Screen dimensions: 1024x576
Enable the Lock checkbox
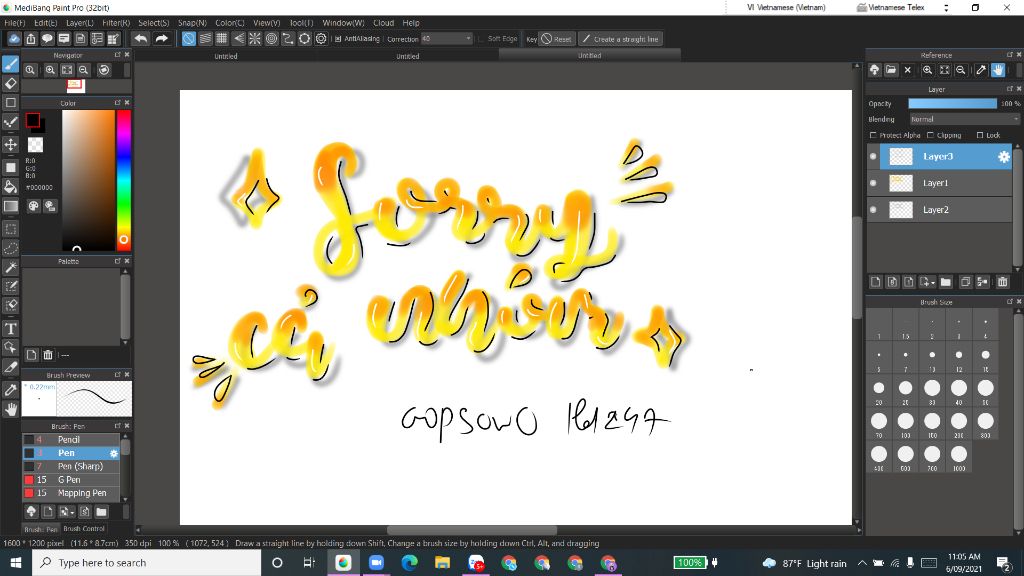[980, 135]
